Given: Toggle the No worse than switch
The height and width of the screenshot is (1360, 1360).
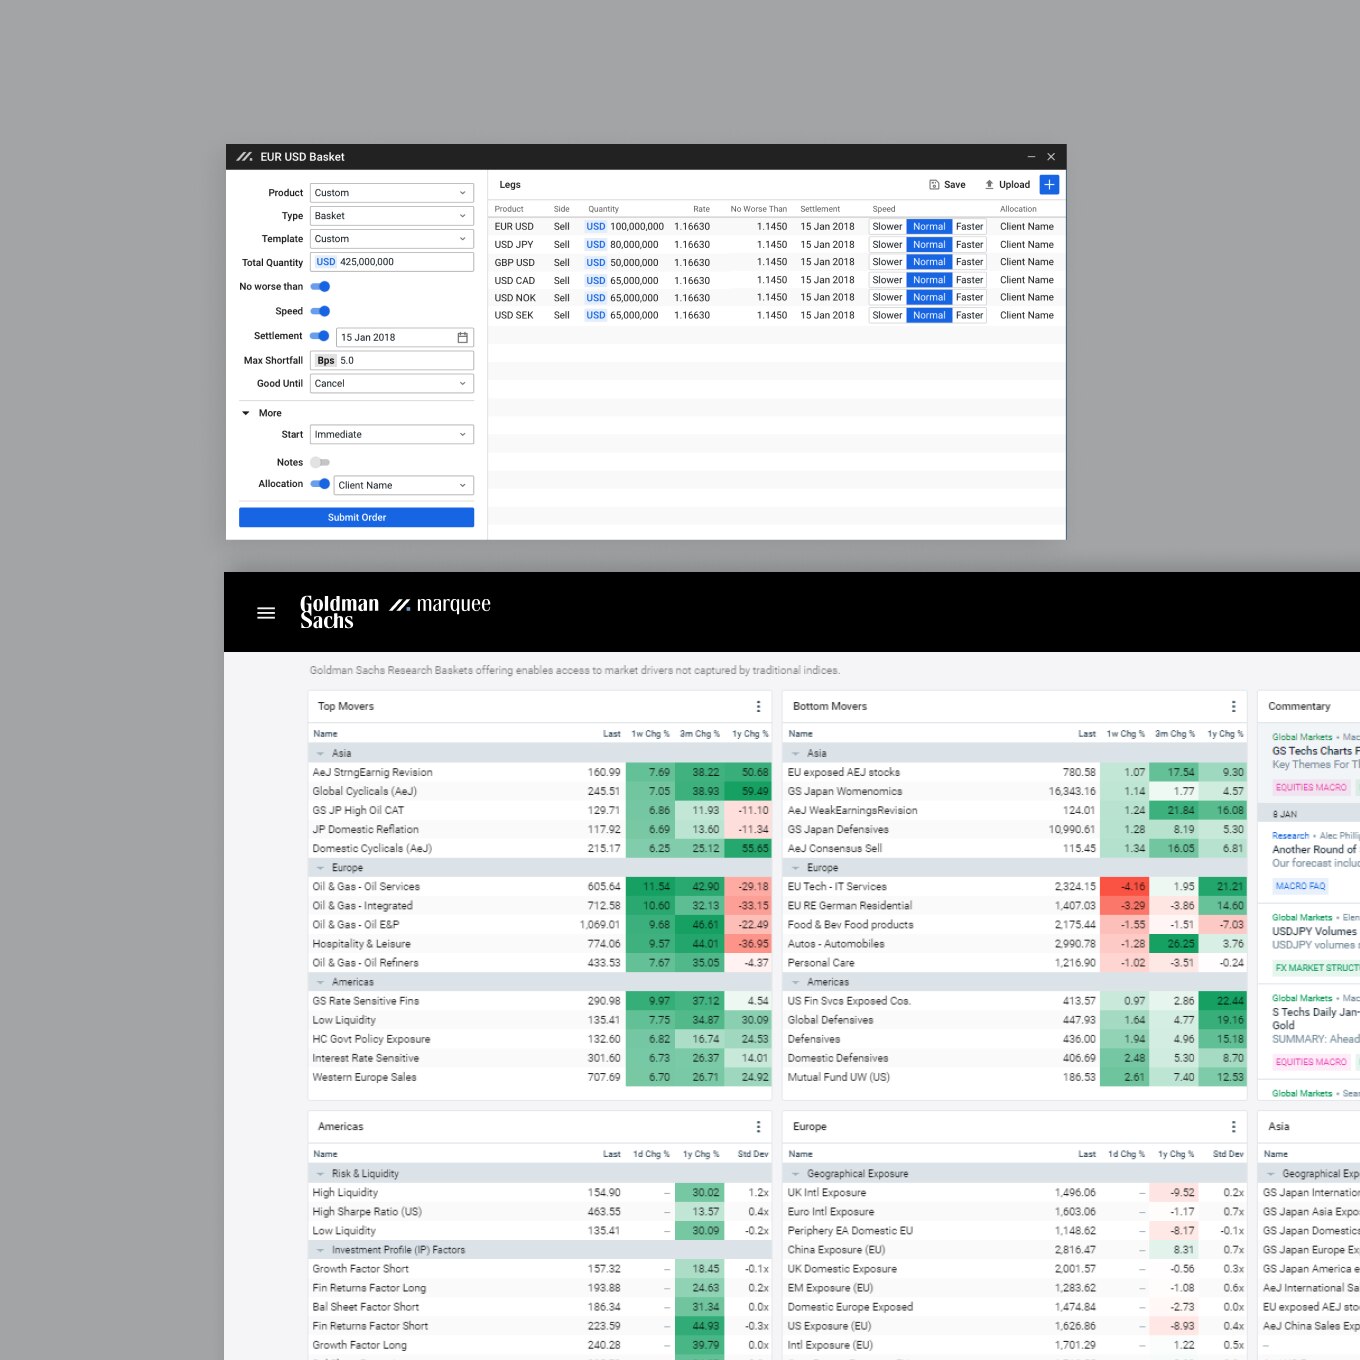Looking at the screenshot, I should (x=320, y=287).
